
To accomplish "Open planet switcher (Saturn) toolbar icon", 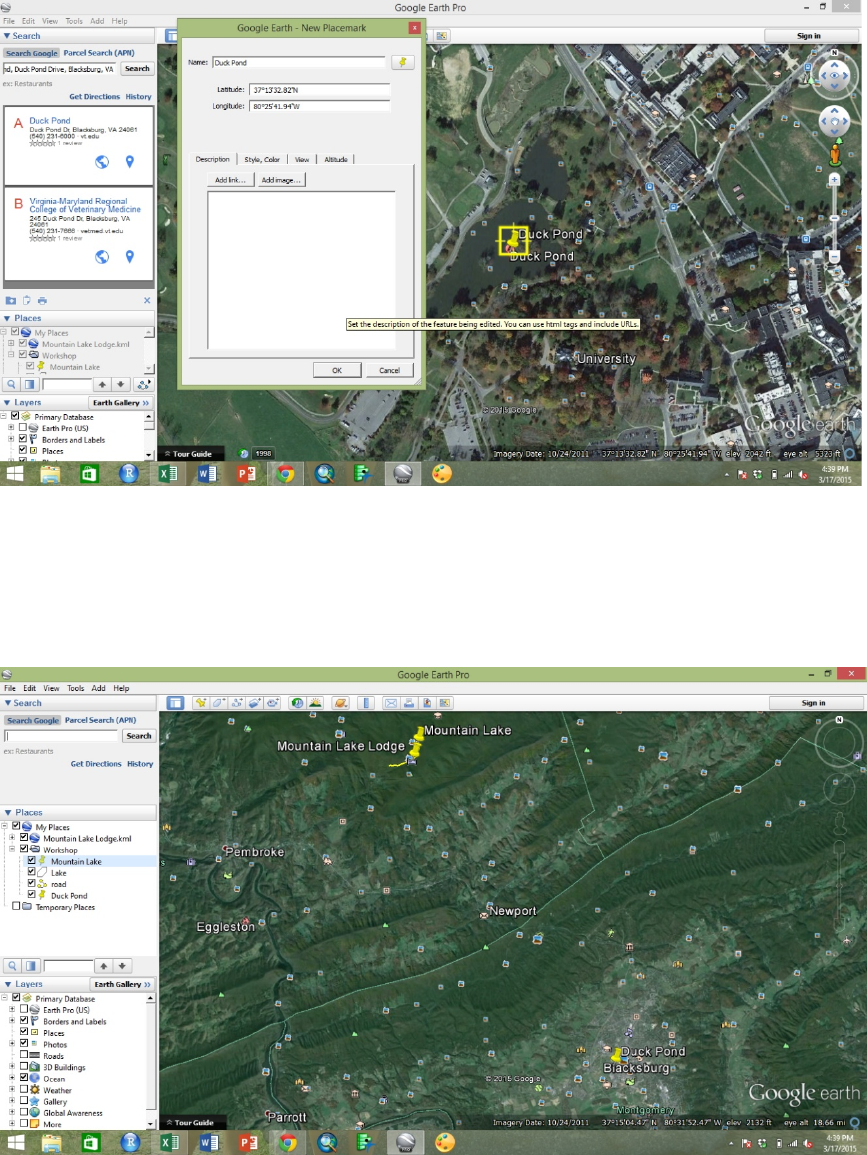I will coord(340,703).
